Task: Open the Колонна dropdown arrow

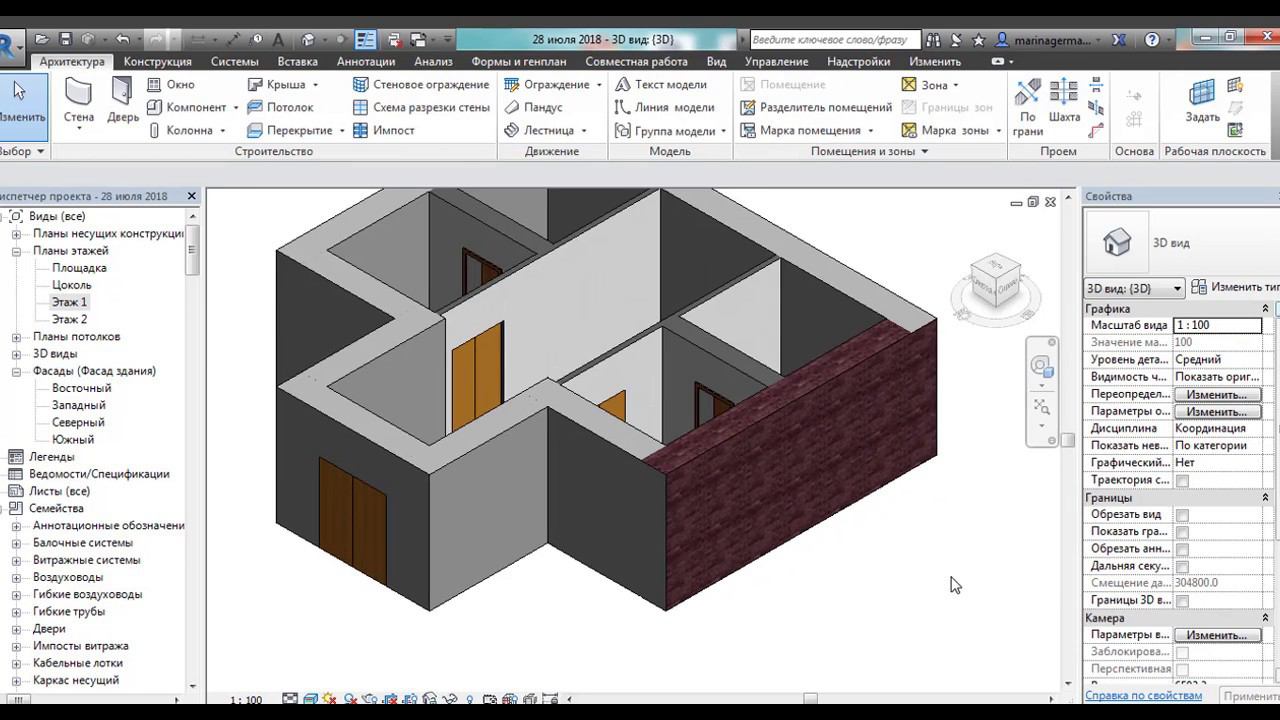Action: (222, 131)
